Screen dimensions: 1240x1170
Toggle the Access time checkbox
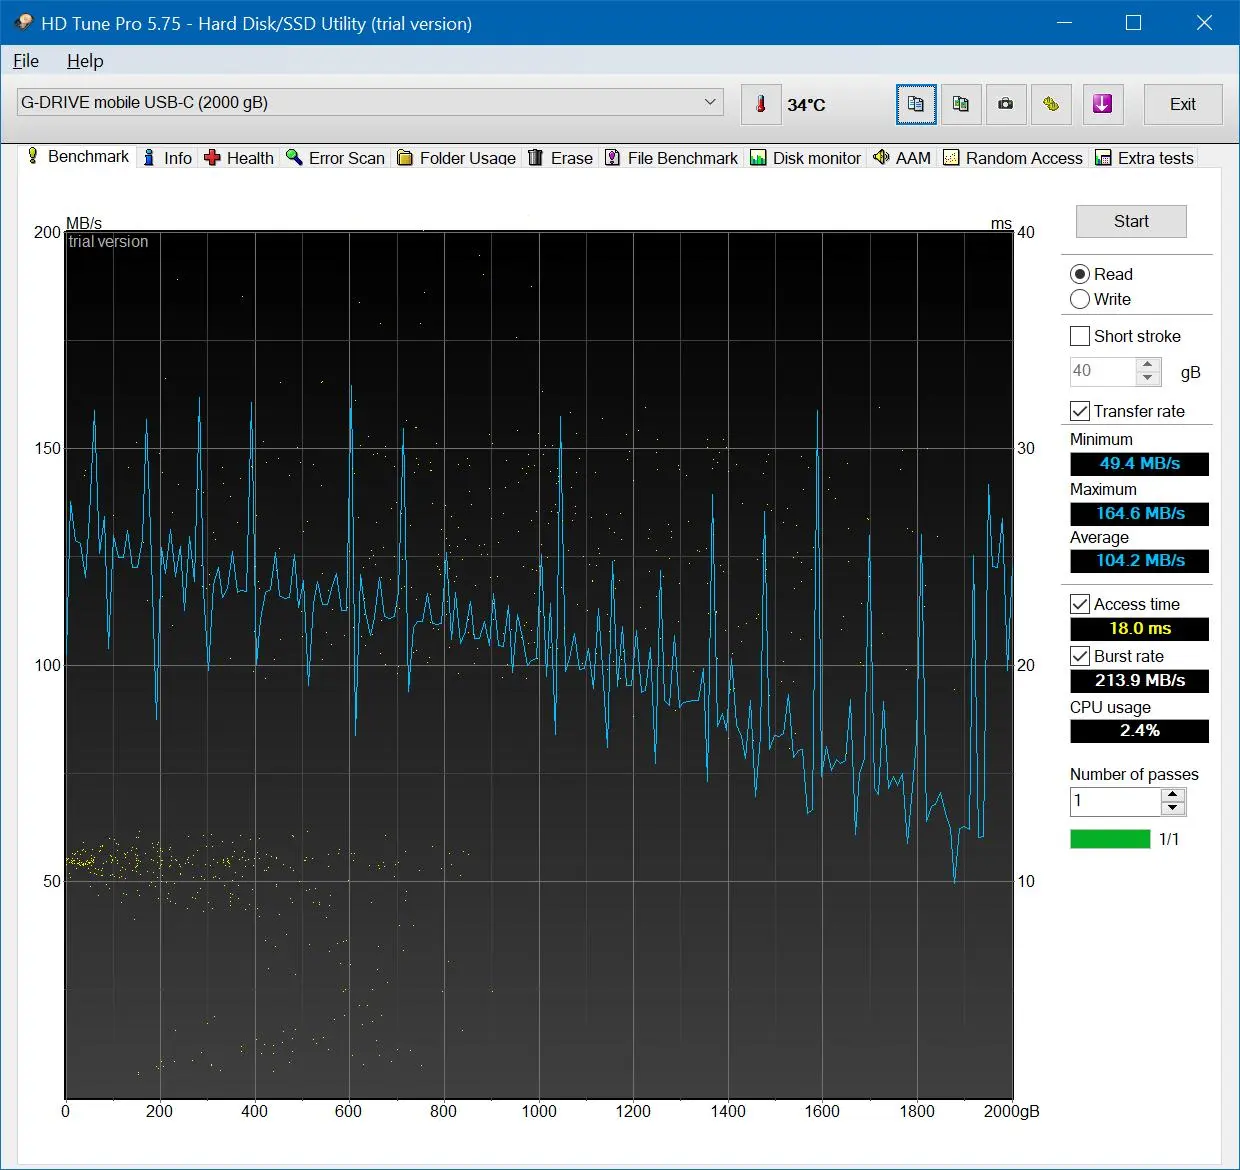point(1080,604)
